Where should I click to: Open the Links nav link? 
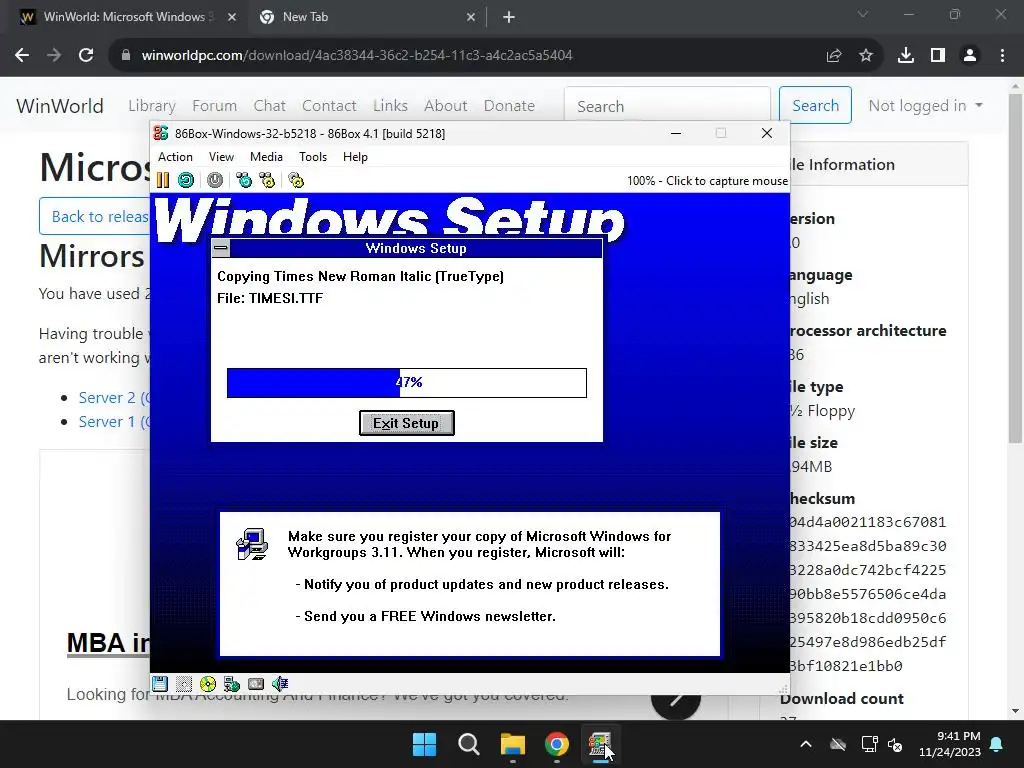(x=391, y=106)
